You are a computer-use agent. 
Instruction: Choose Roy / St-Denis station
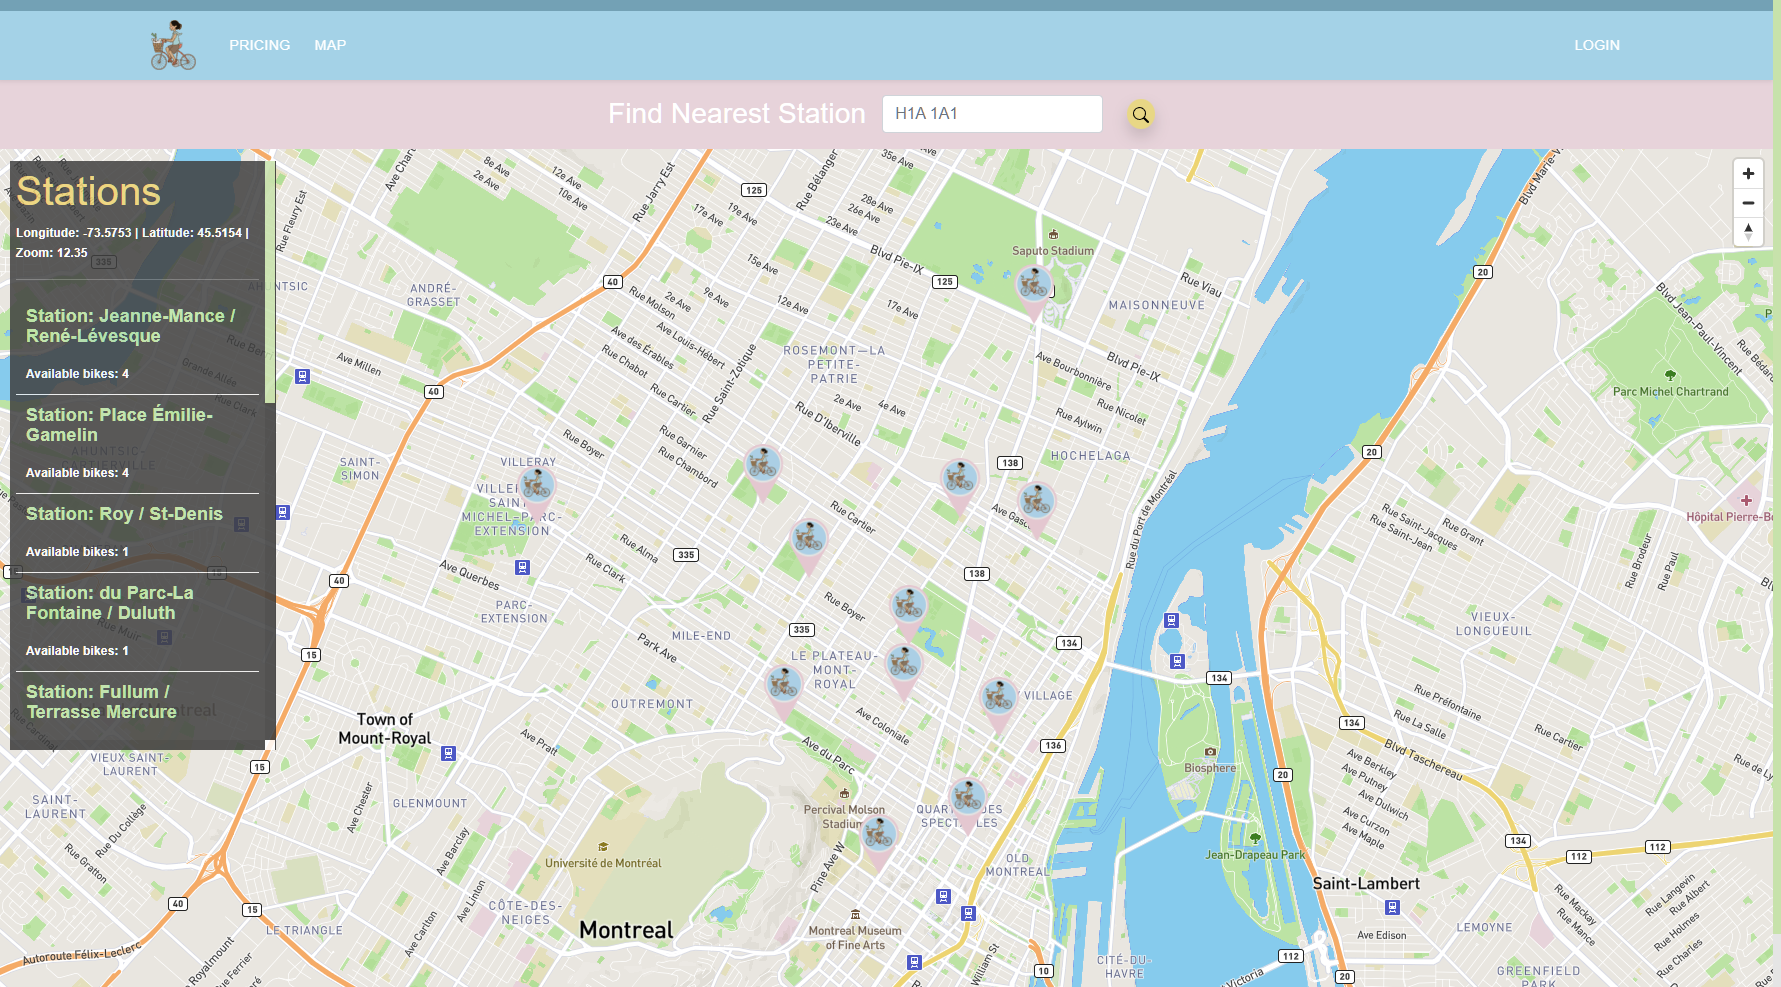pyautogui.click(x=124, y=514)
